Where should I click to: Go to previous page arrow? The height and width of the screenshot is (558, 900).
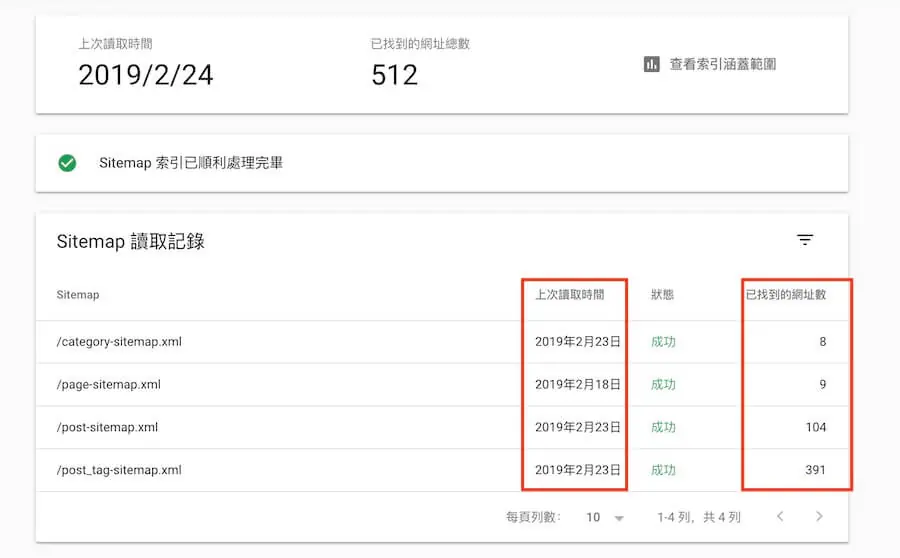pyautogui.click(x=780, y=516)
